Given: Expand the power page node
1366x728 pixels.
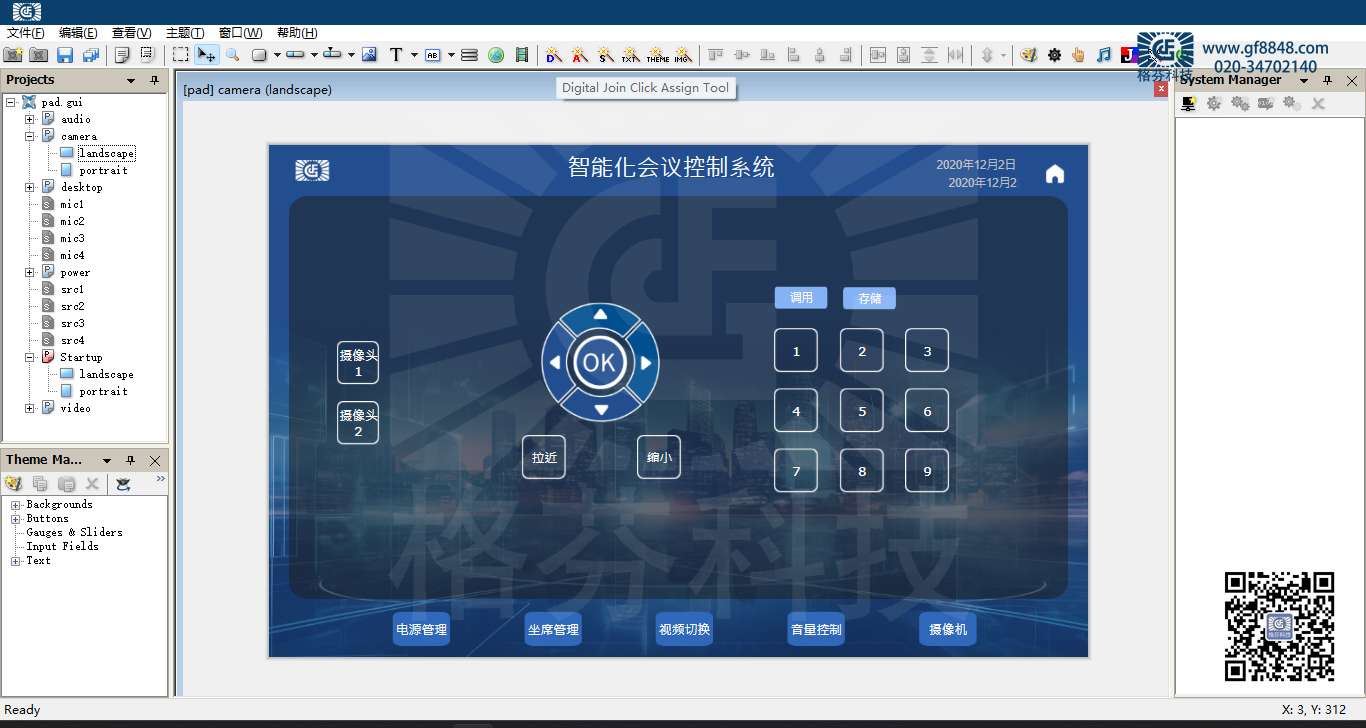Looking at the screenshot, I should 30,272.
